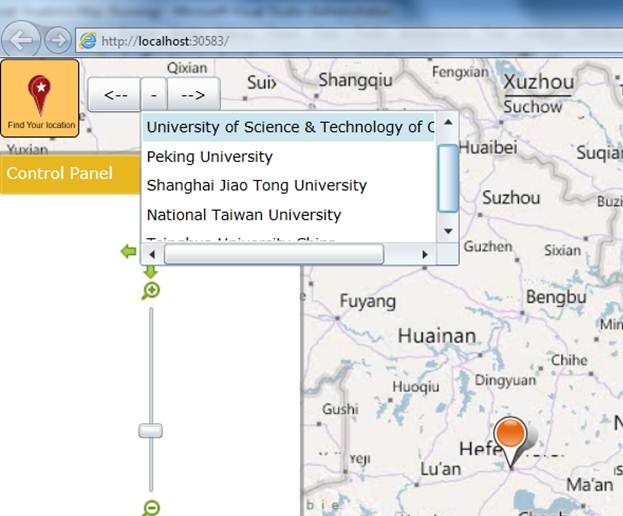623x516 pixels.
Task: Click the Internet Explorer page icon in address bar
Action: (x=88, y=41)
